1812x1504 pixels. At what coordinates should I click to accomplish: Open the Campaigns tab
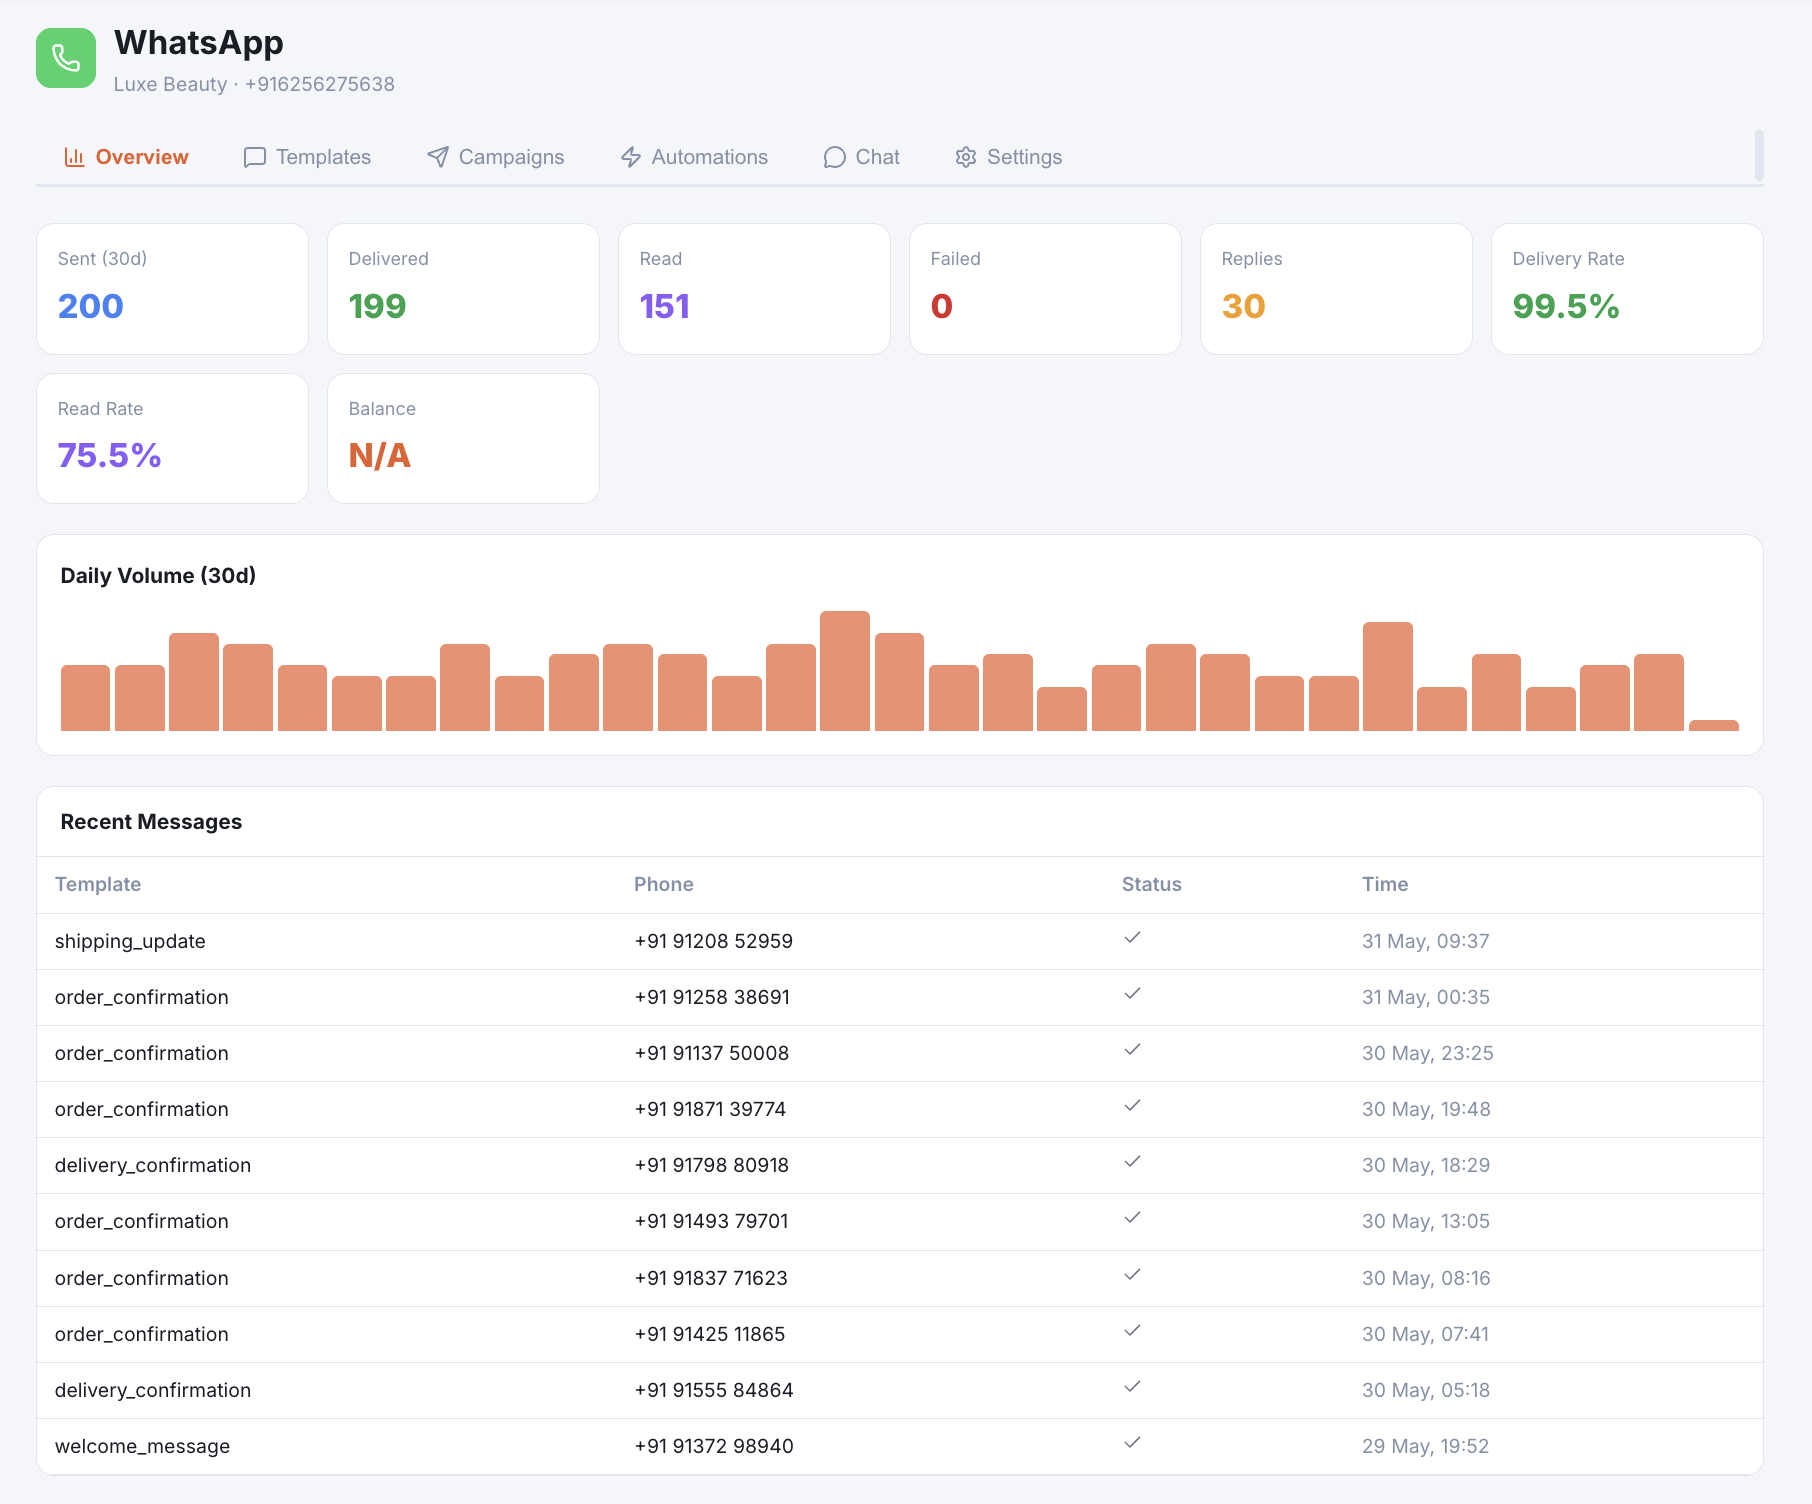(x=496, y=157)
